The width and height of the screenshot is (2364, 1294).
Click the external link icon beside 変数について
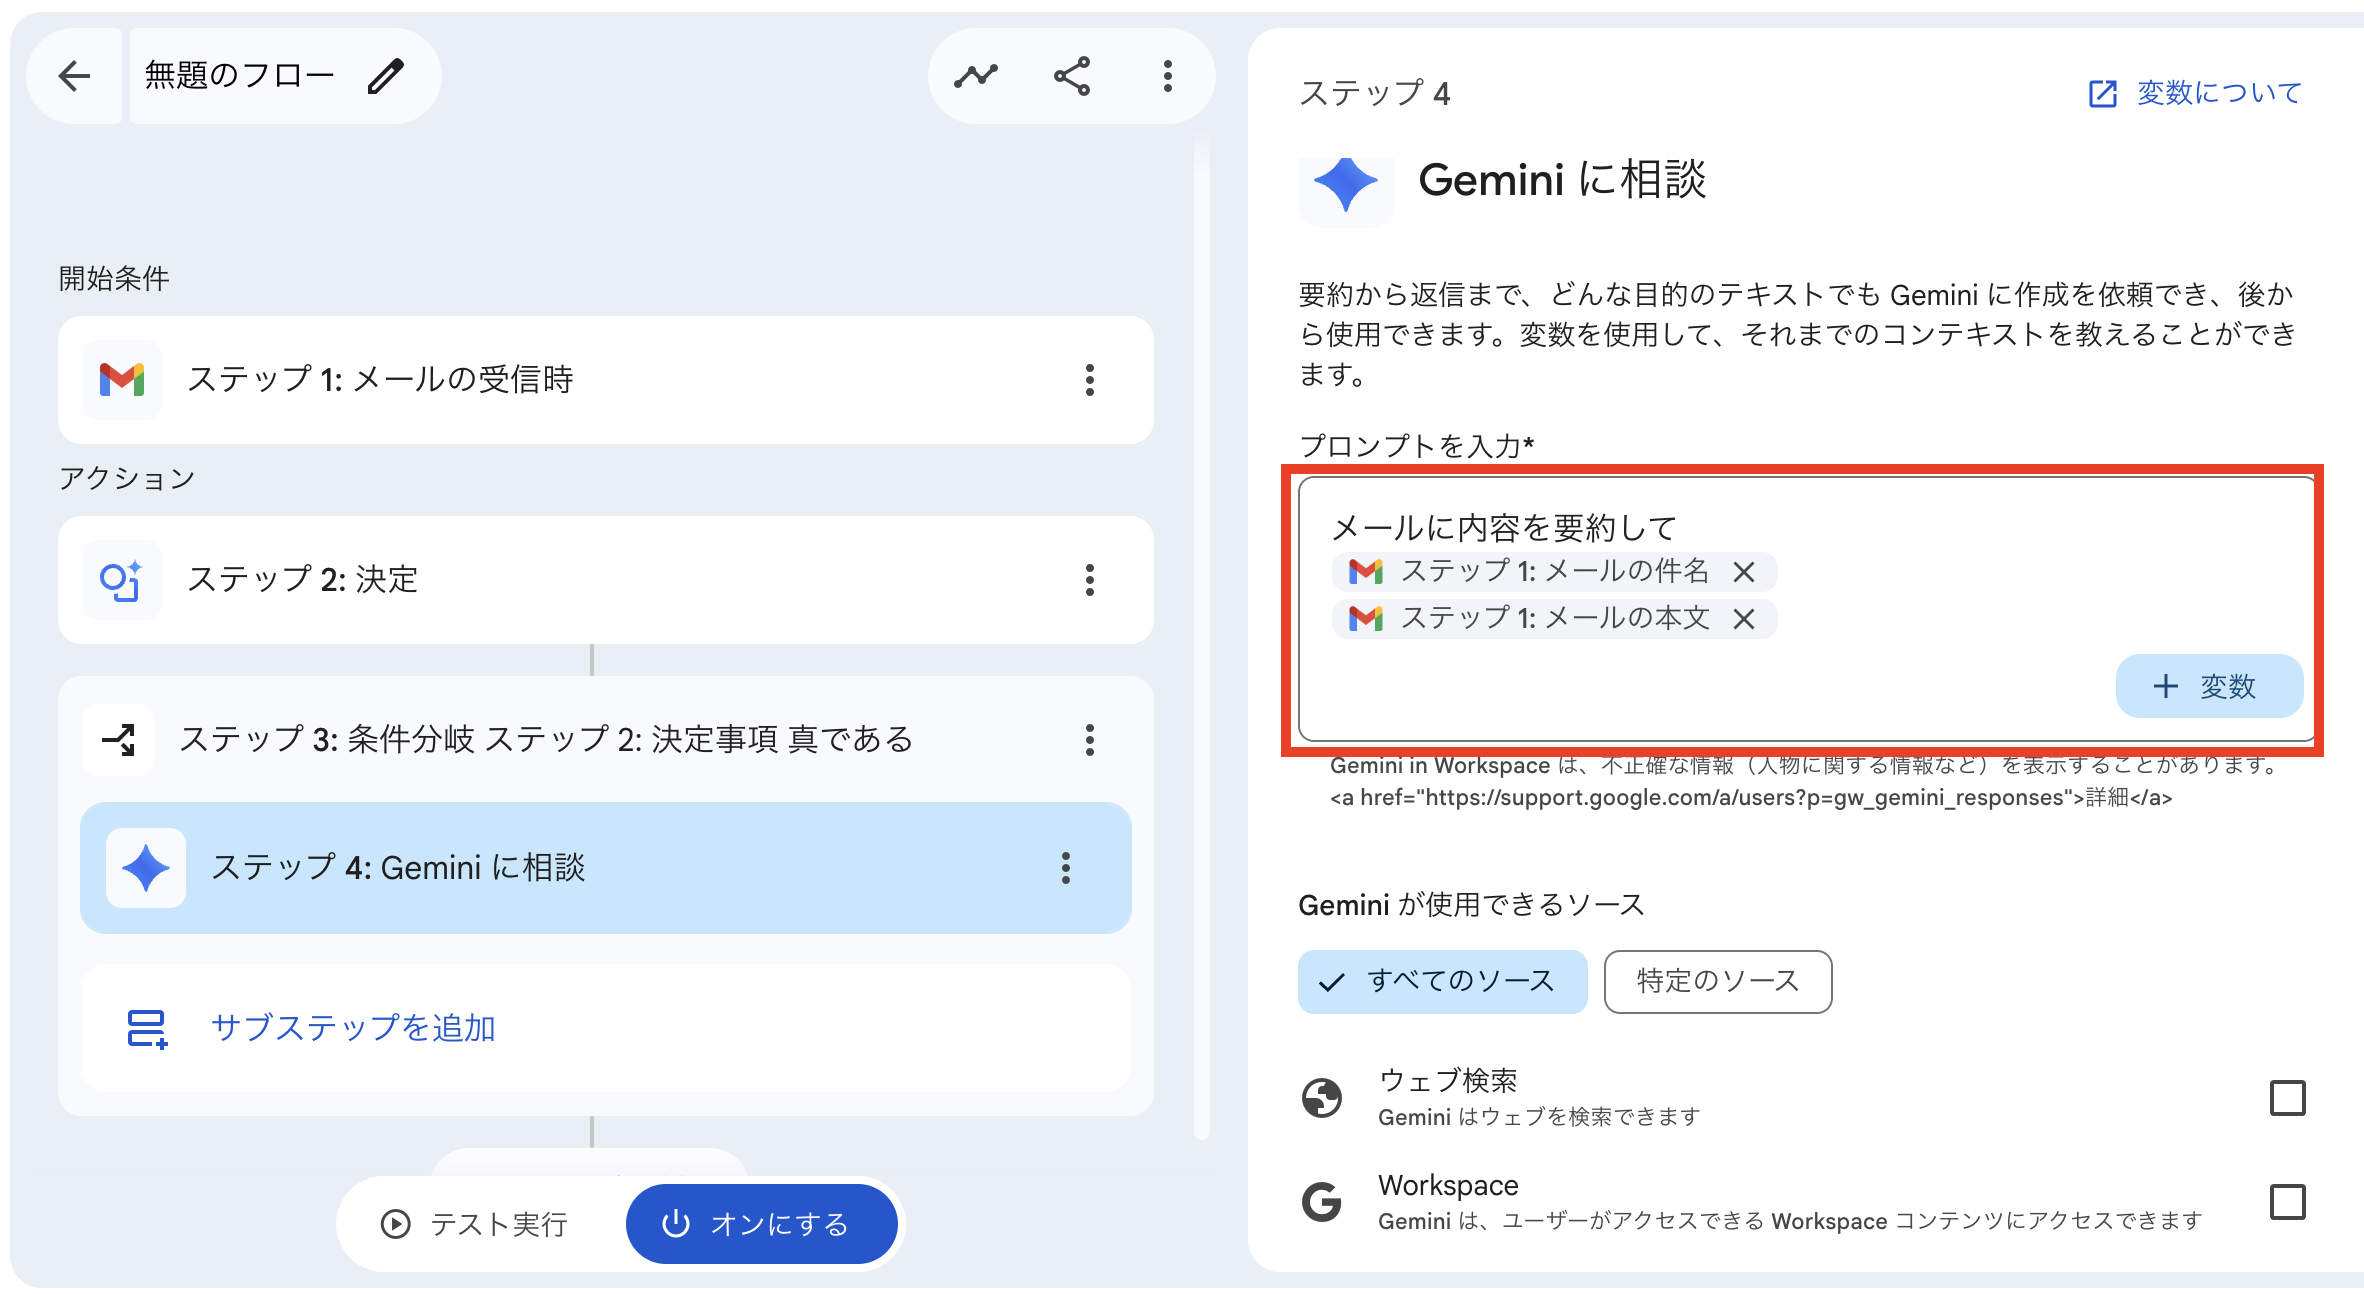click(x=2102, y=94)
